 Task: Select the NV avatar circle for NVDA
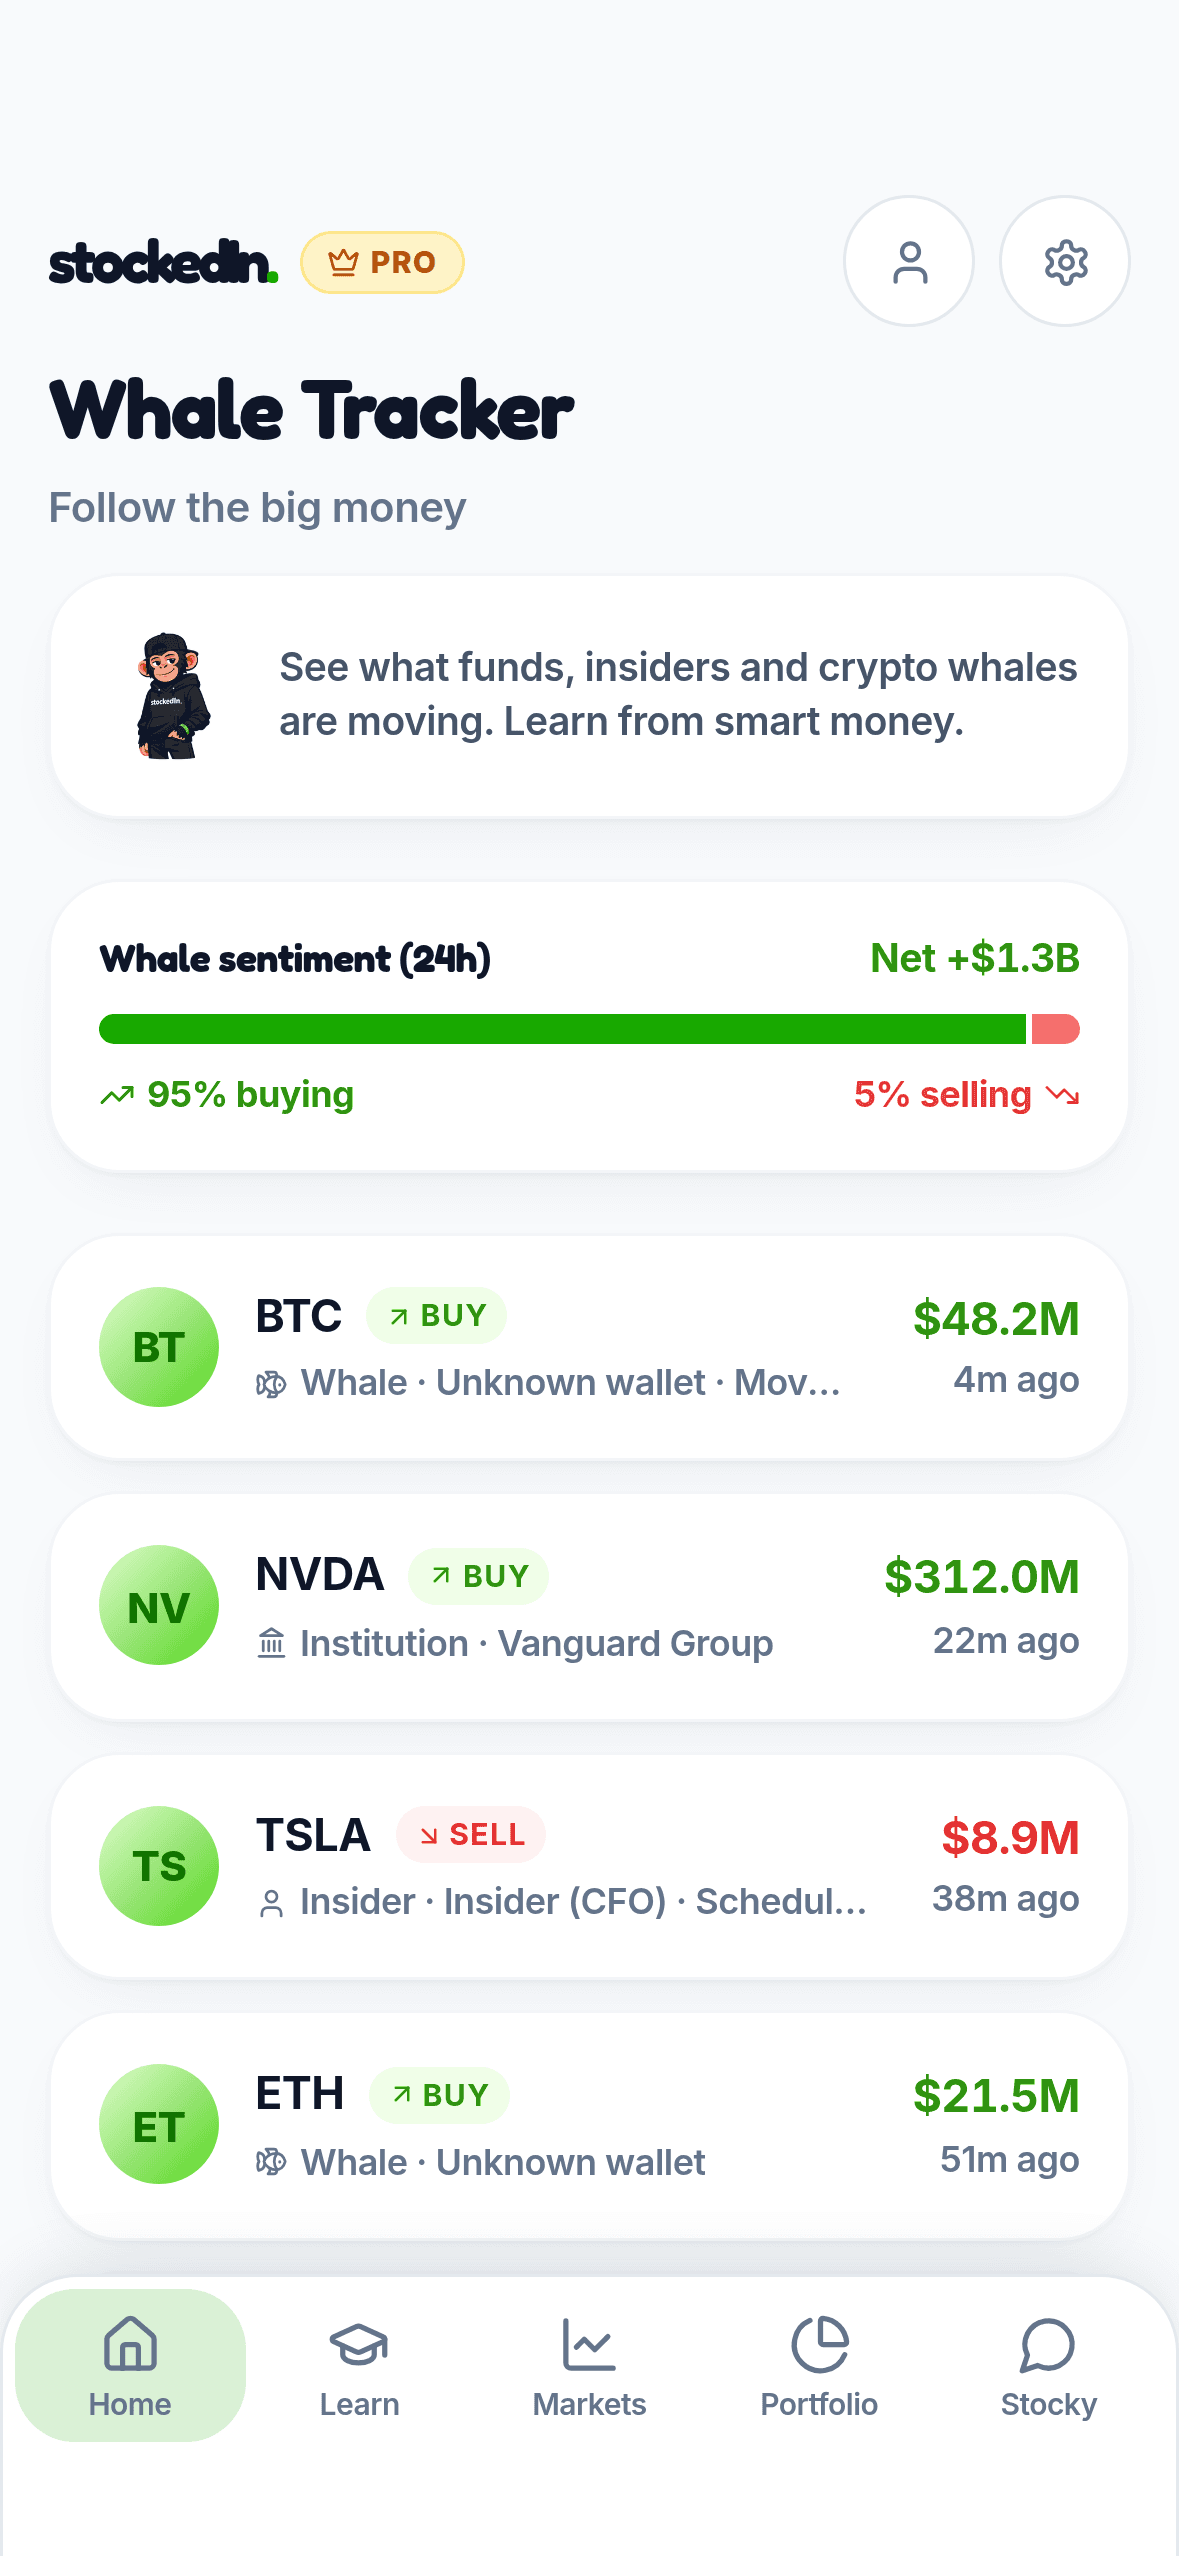159,1605
